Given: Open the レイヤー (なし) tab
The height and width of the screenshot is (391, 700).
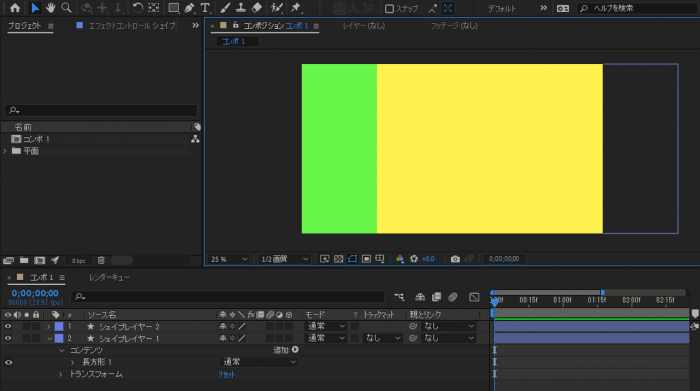Looking at the screenshot, I should [363, 26].
